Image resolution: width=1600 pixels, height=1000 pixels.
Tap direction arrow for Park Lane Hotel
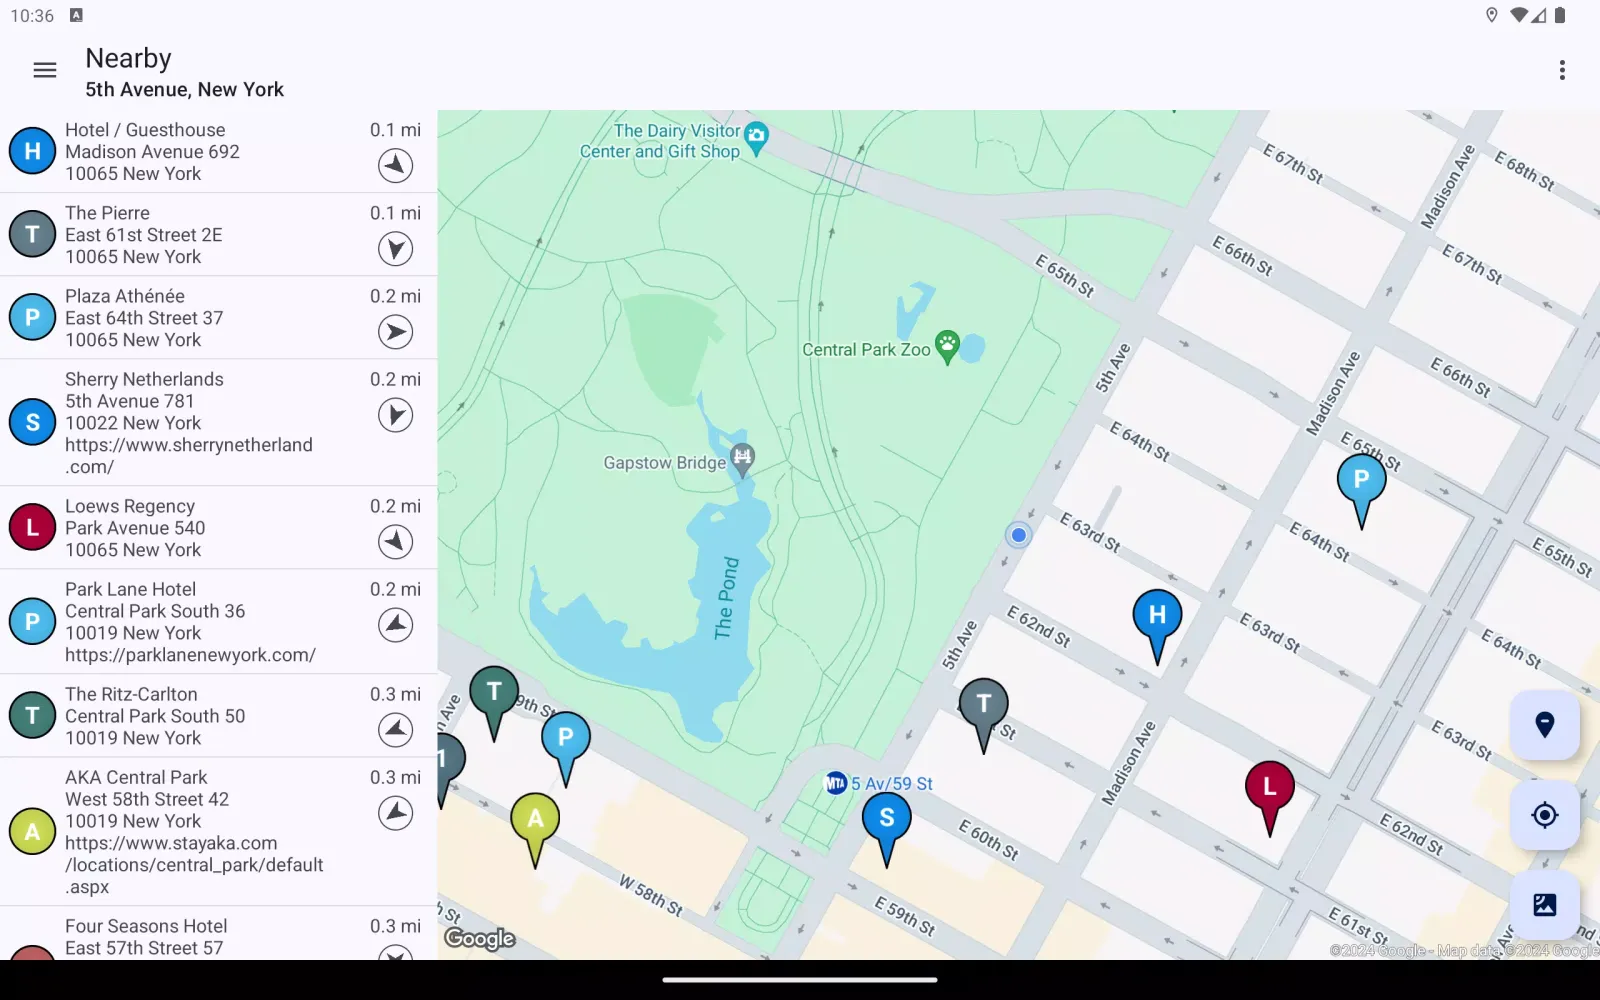(396, 624)
